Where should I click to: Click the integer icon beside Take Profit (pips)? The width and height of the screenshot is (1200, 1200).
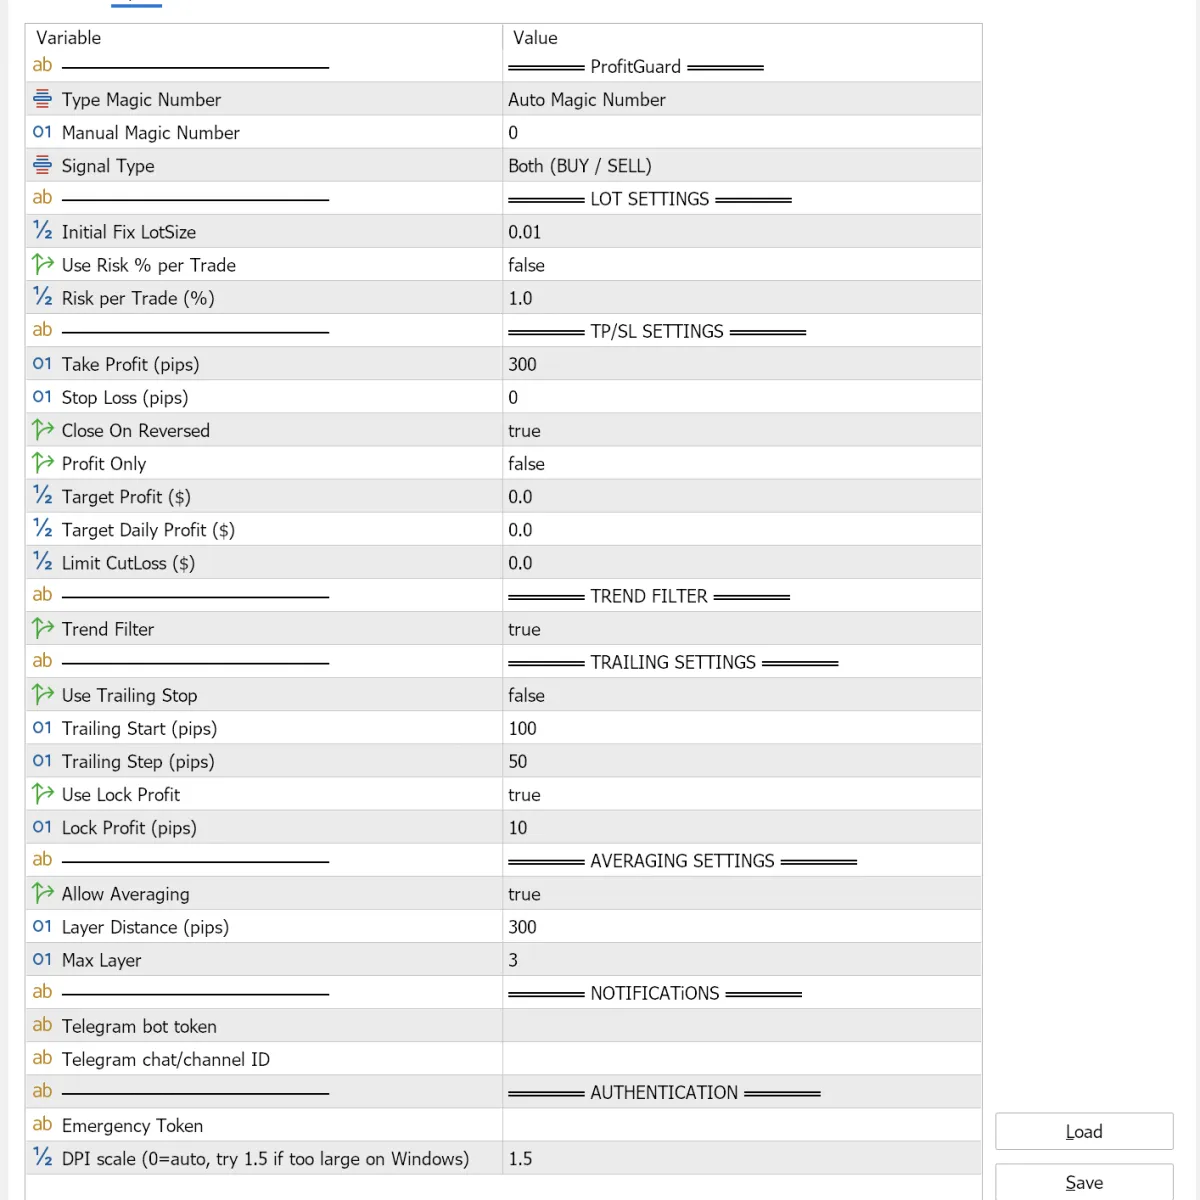[x=42, y=364]
